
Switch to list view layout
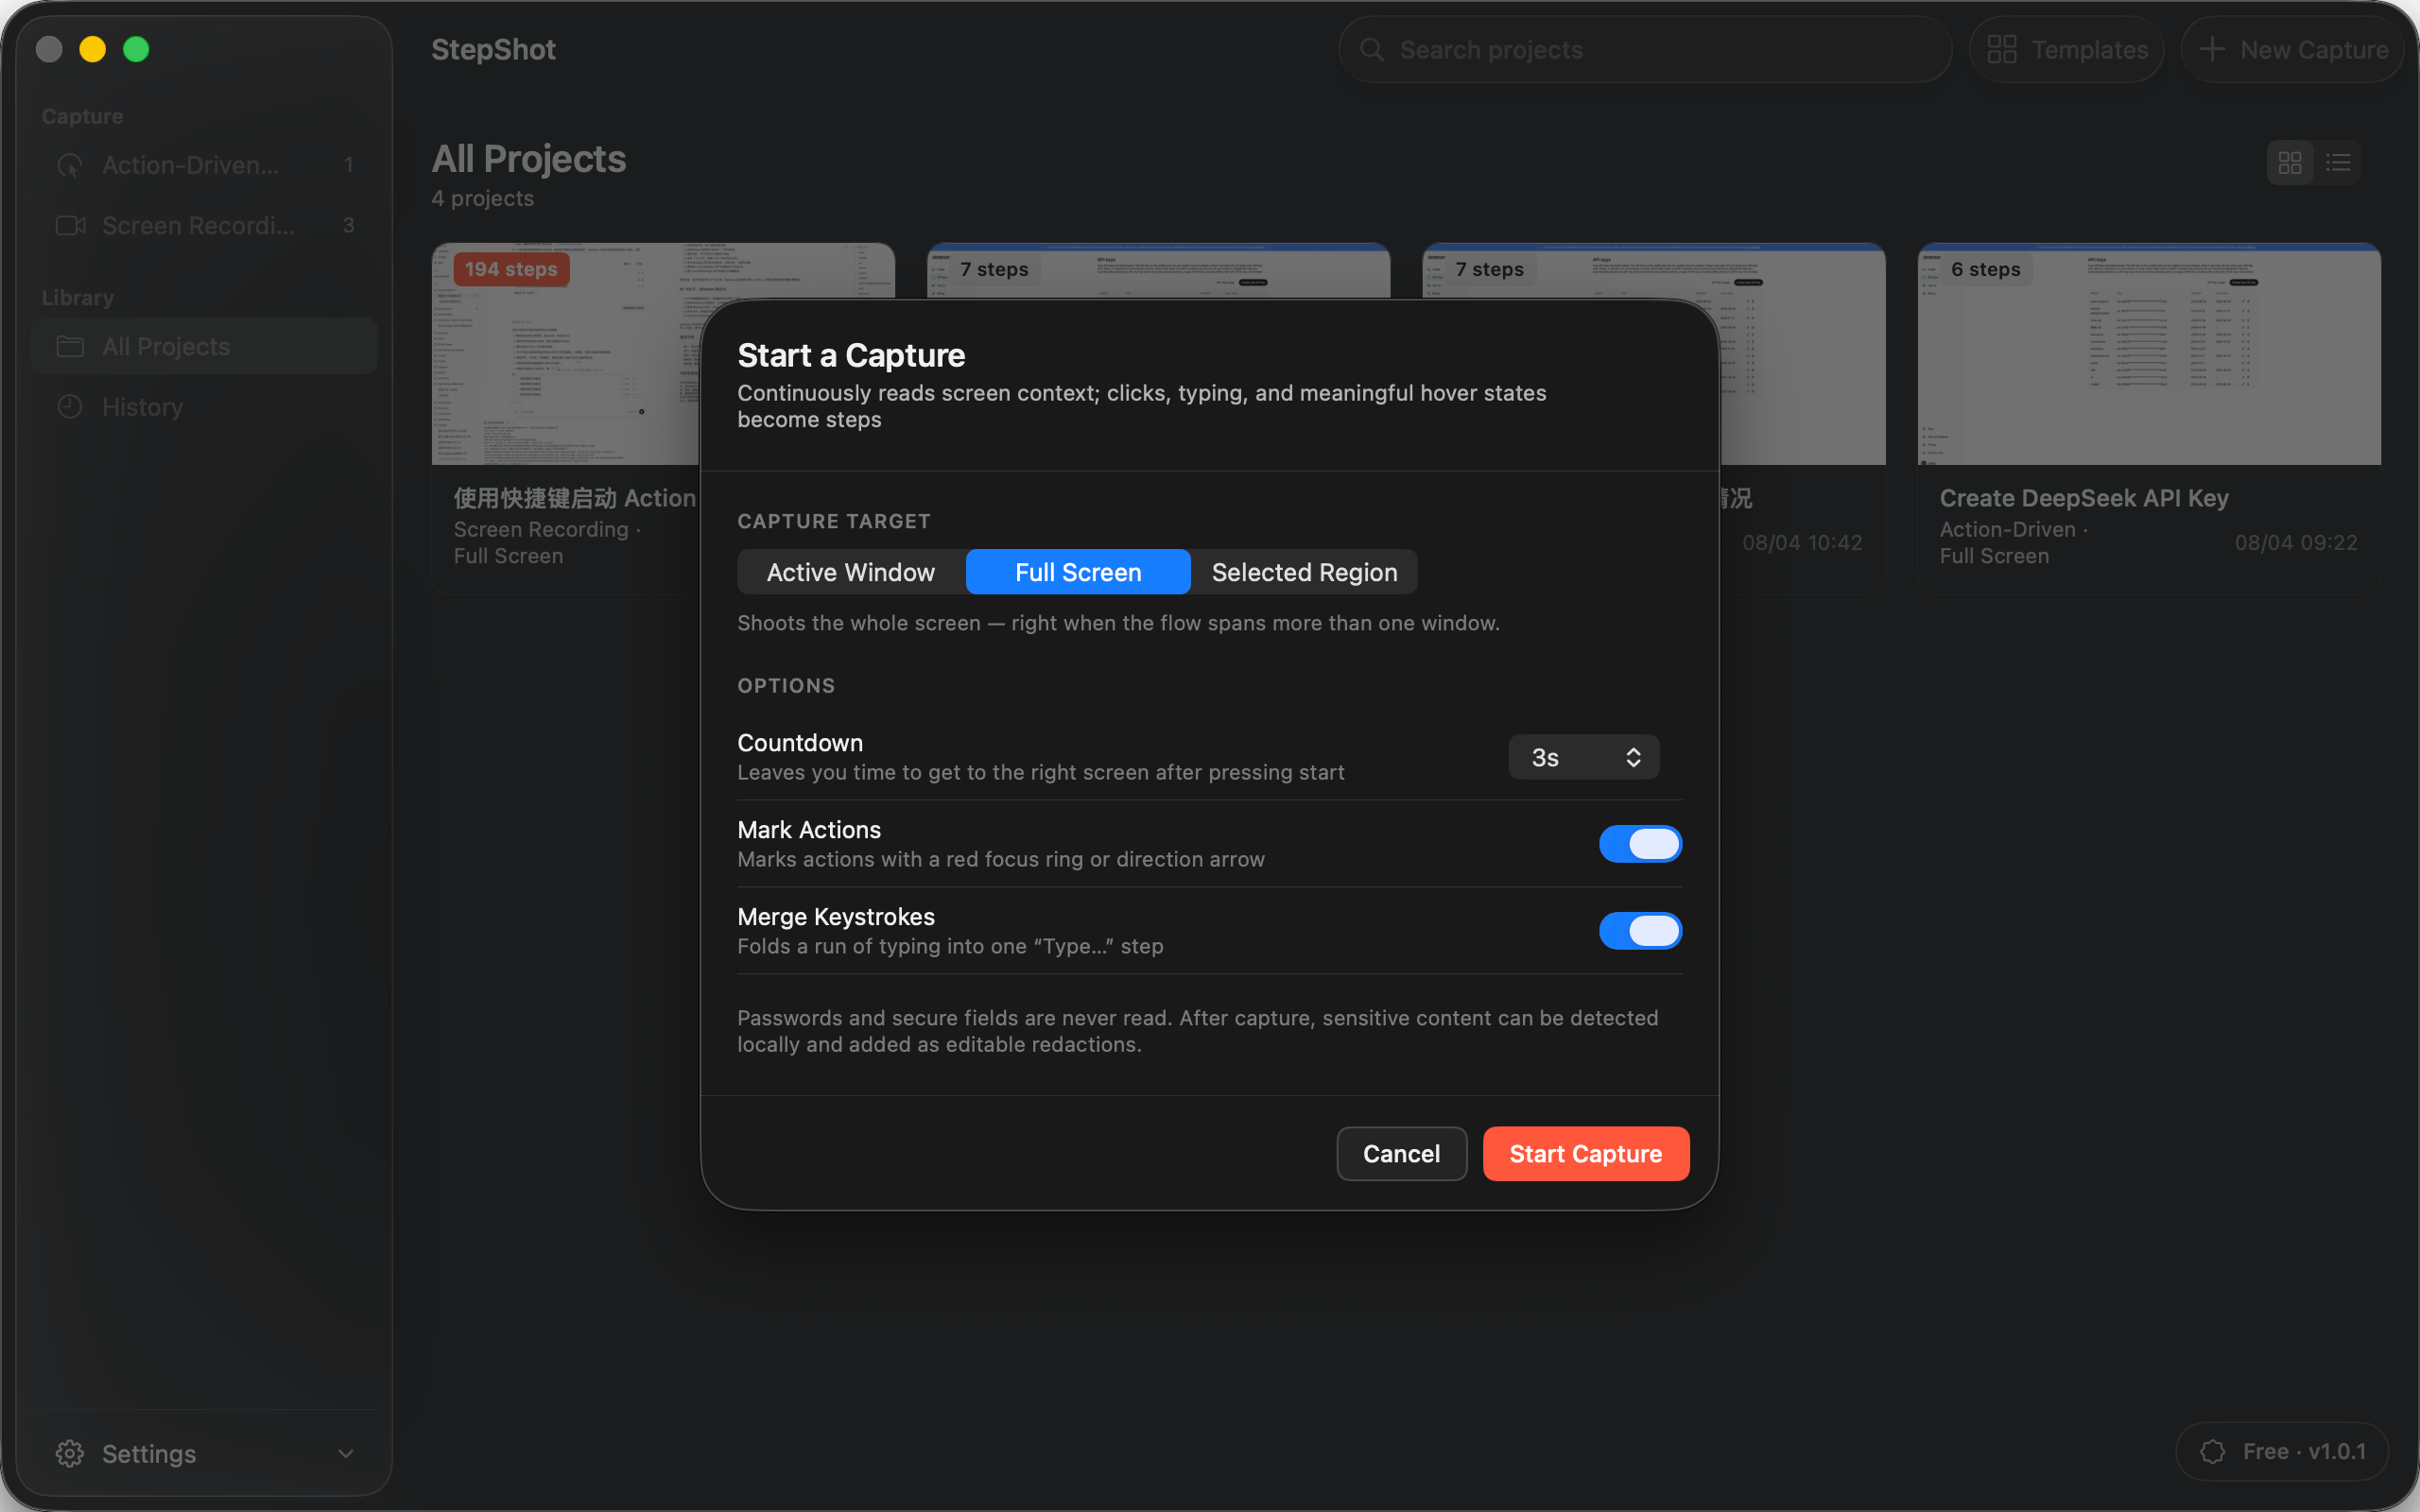pos(2338,162)
